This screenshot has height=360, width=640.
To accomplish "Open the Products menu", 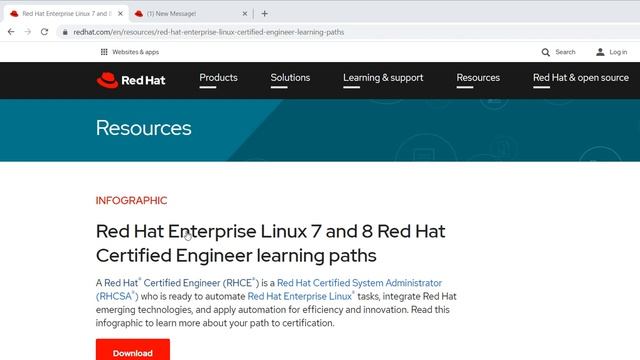I will point(218,78).
